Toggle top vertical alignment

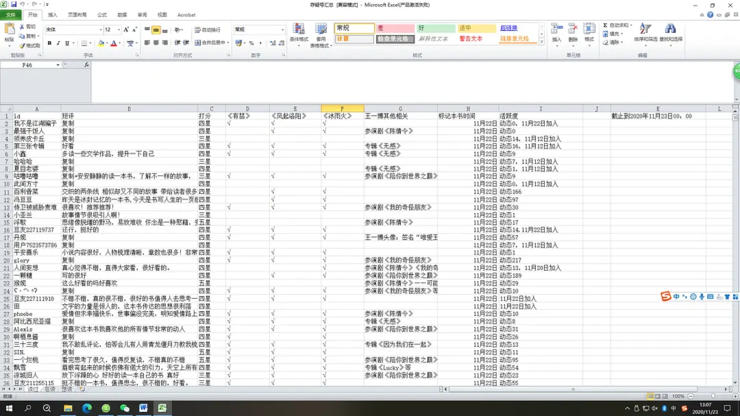tap(147, 30)
